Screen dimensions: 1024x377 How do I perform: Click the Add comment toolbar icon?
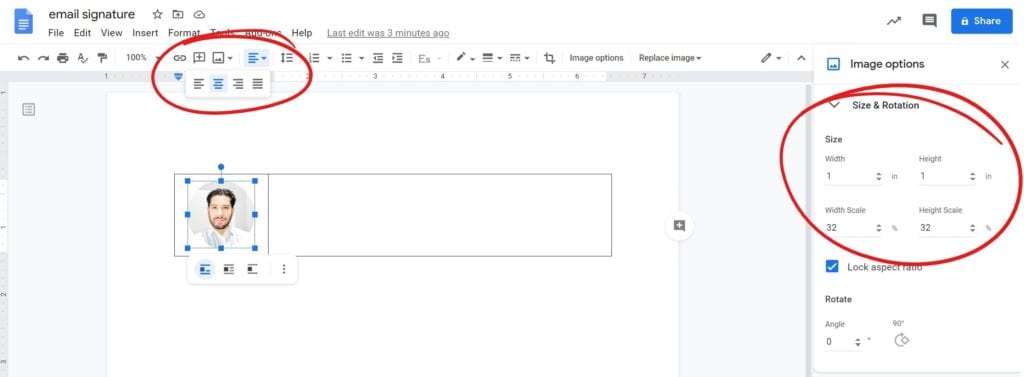pyautogui.click(x=199, y=58)
